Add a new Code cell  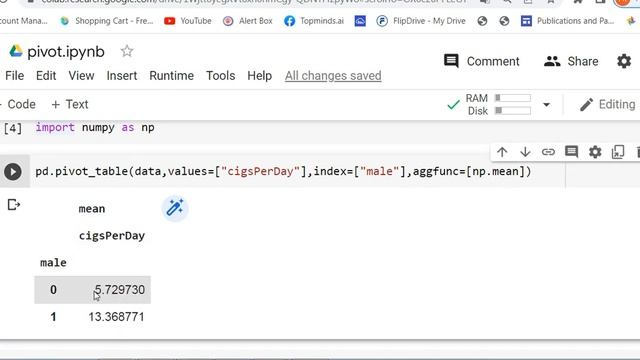18,104
